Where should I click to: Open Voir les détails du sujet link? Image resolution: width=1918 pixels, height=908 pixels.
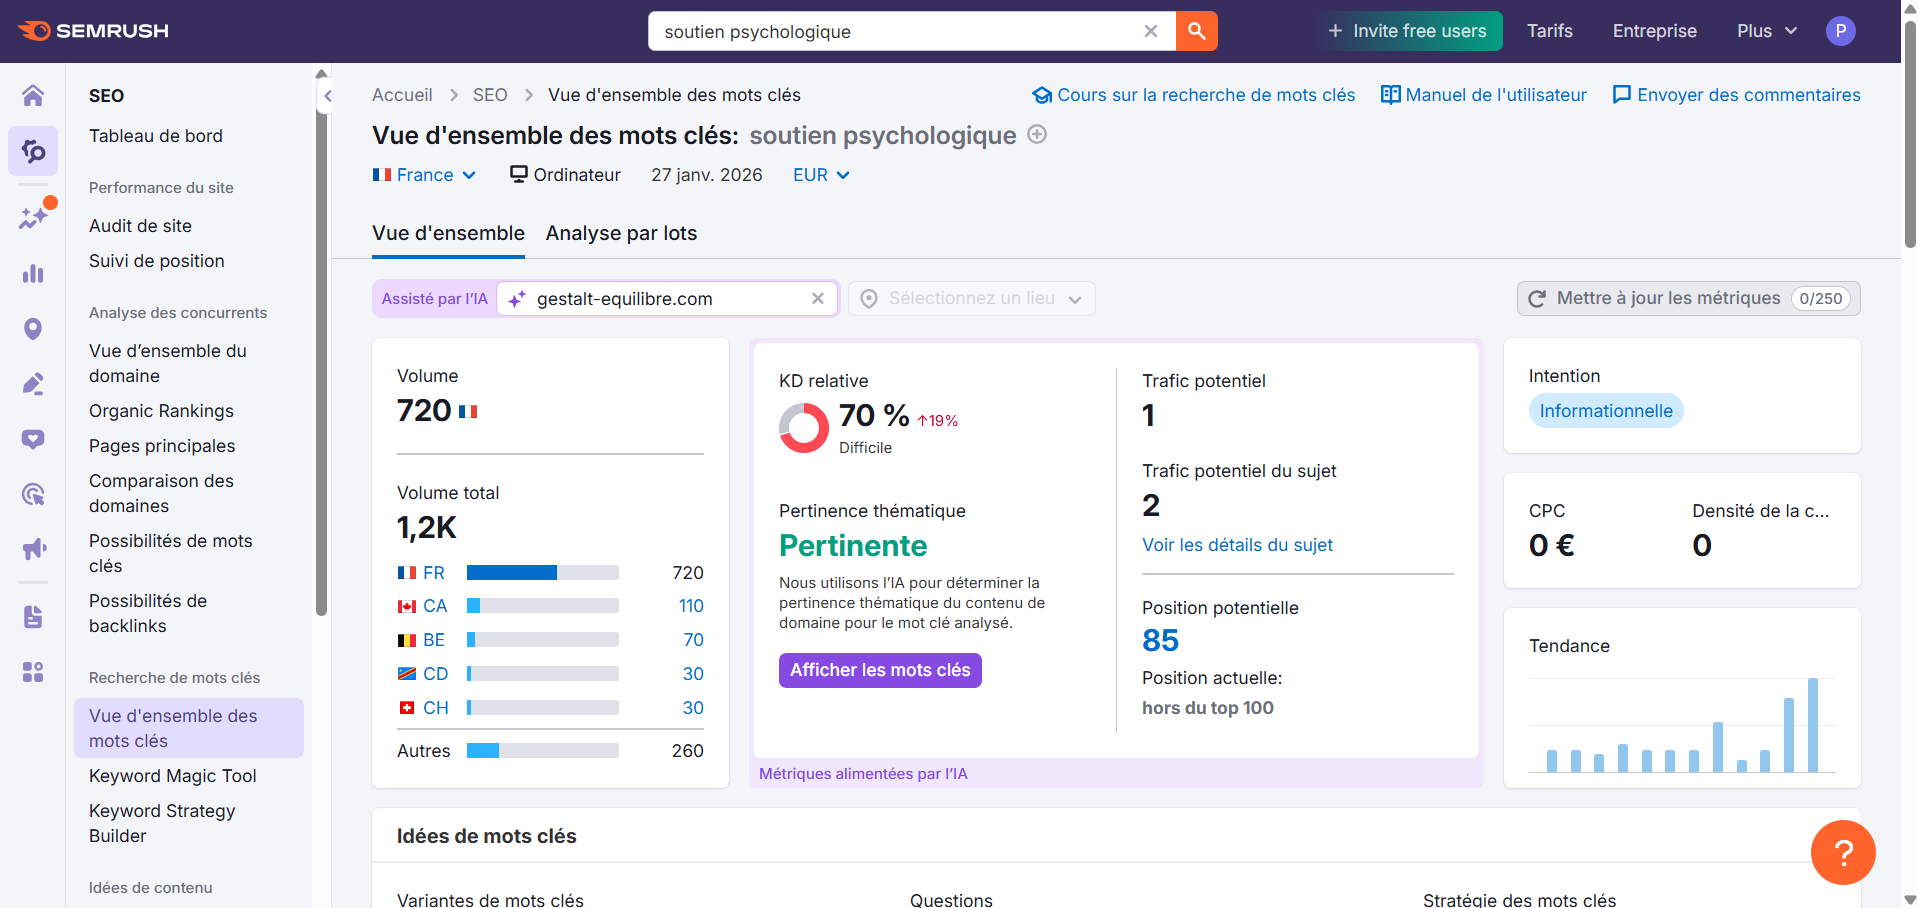(x=1237, y=545)
